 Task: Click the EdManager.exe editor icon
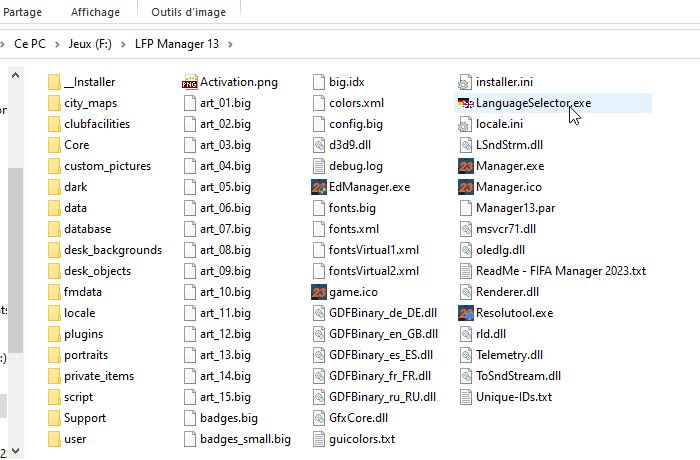[x=319, y=187]
